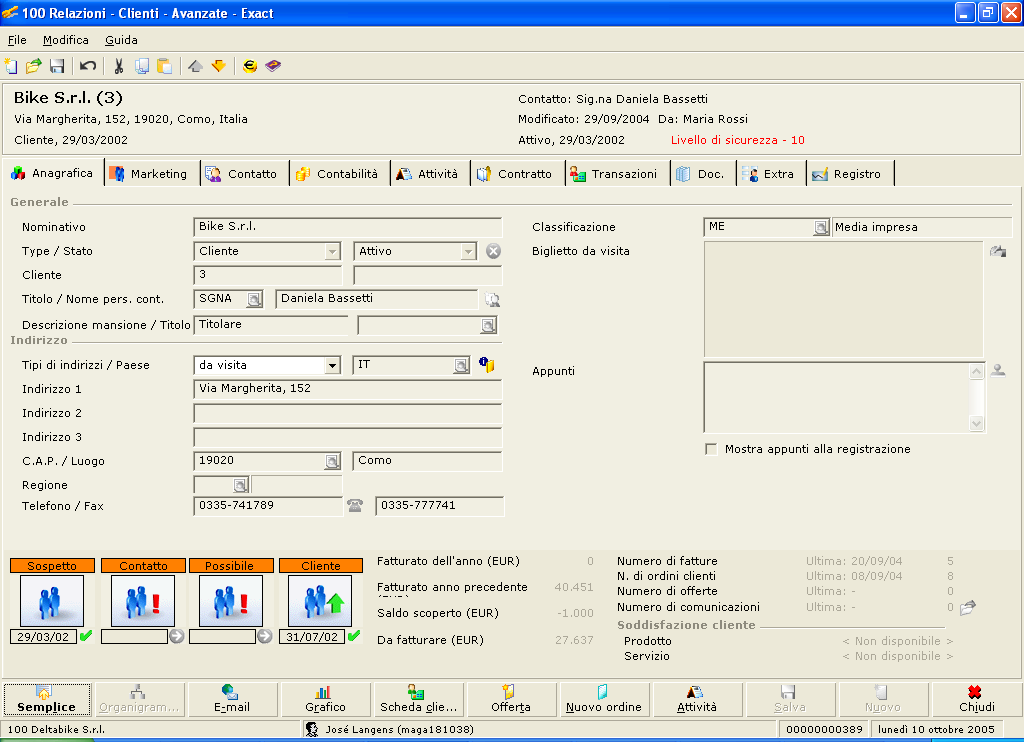Click the fax field 0335-777741

click(440, 506)
